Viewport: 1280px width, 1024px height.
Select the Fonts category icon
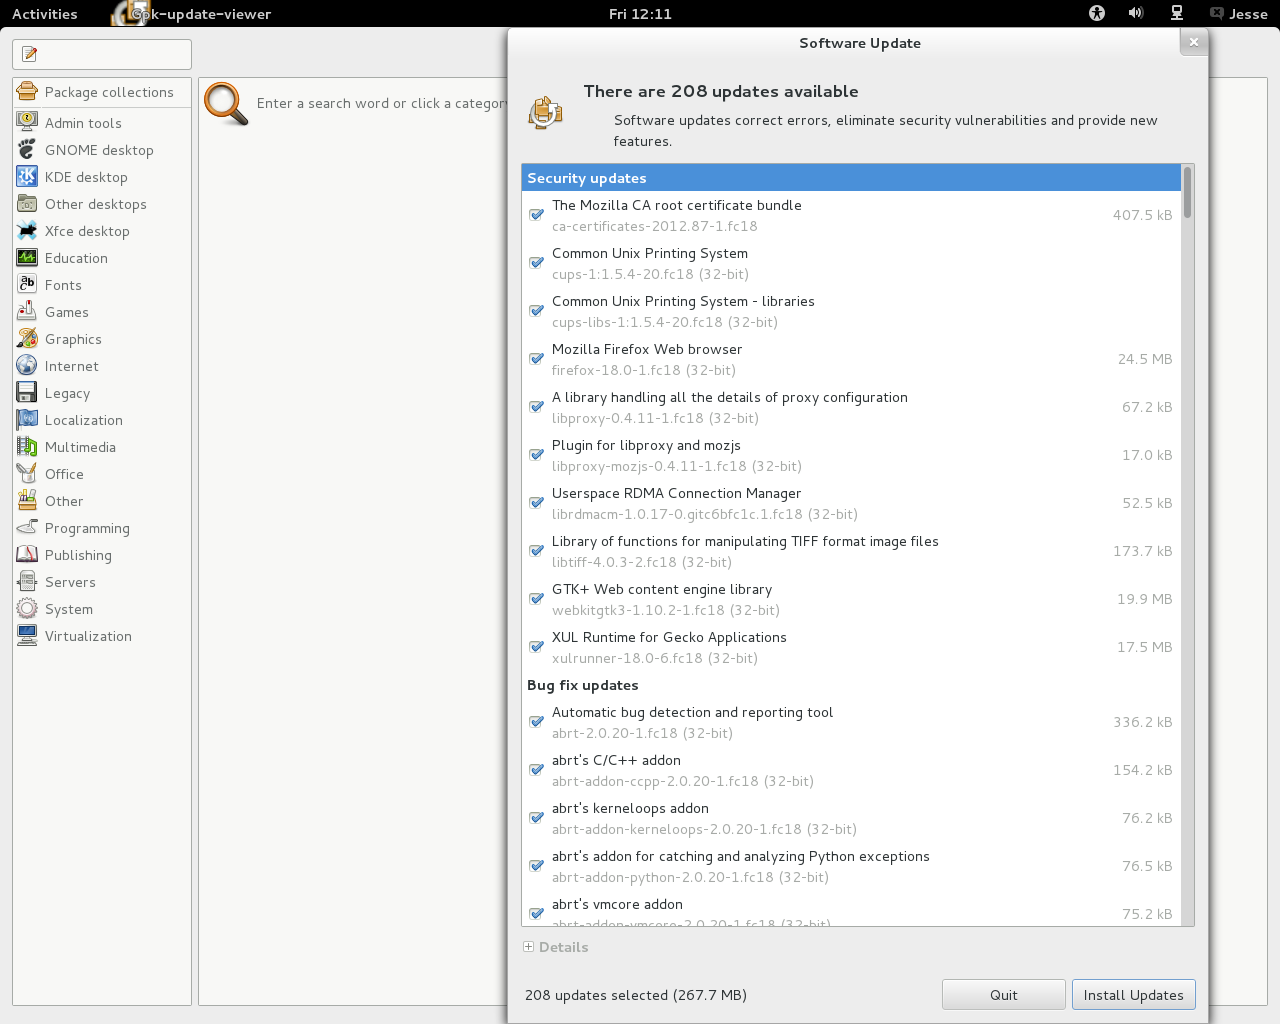(27, 284)
